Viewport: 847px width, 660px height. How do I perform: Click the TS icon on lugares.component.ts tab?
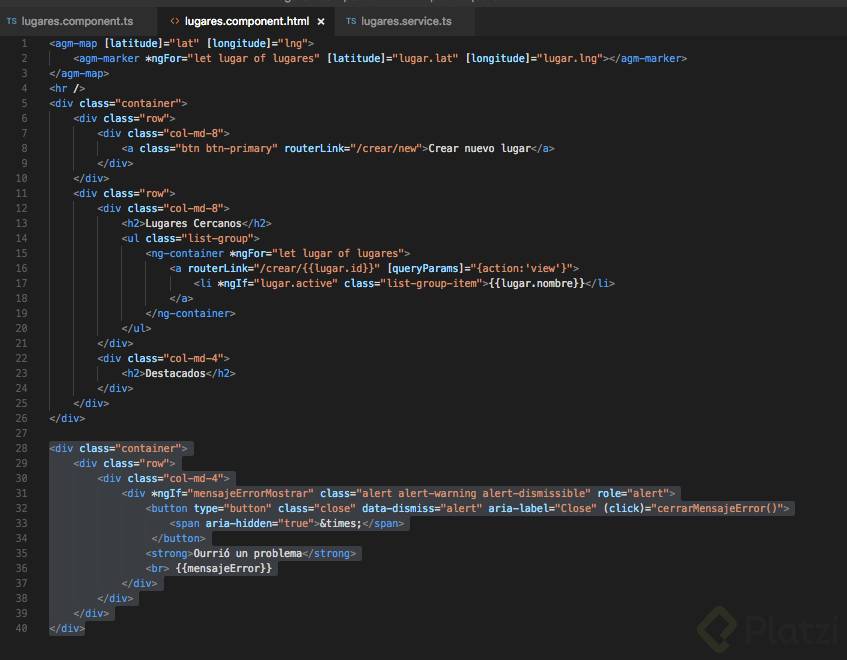click(10, 20)
